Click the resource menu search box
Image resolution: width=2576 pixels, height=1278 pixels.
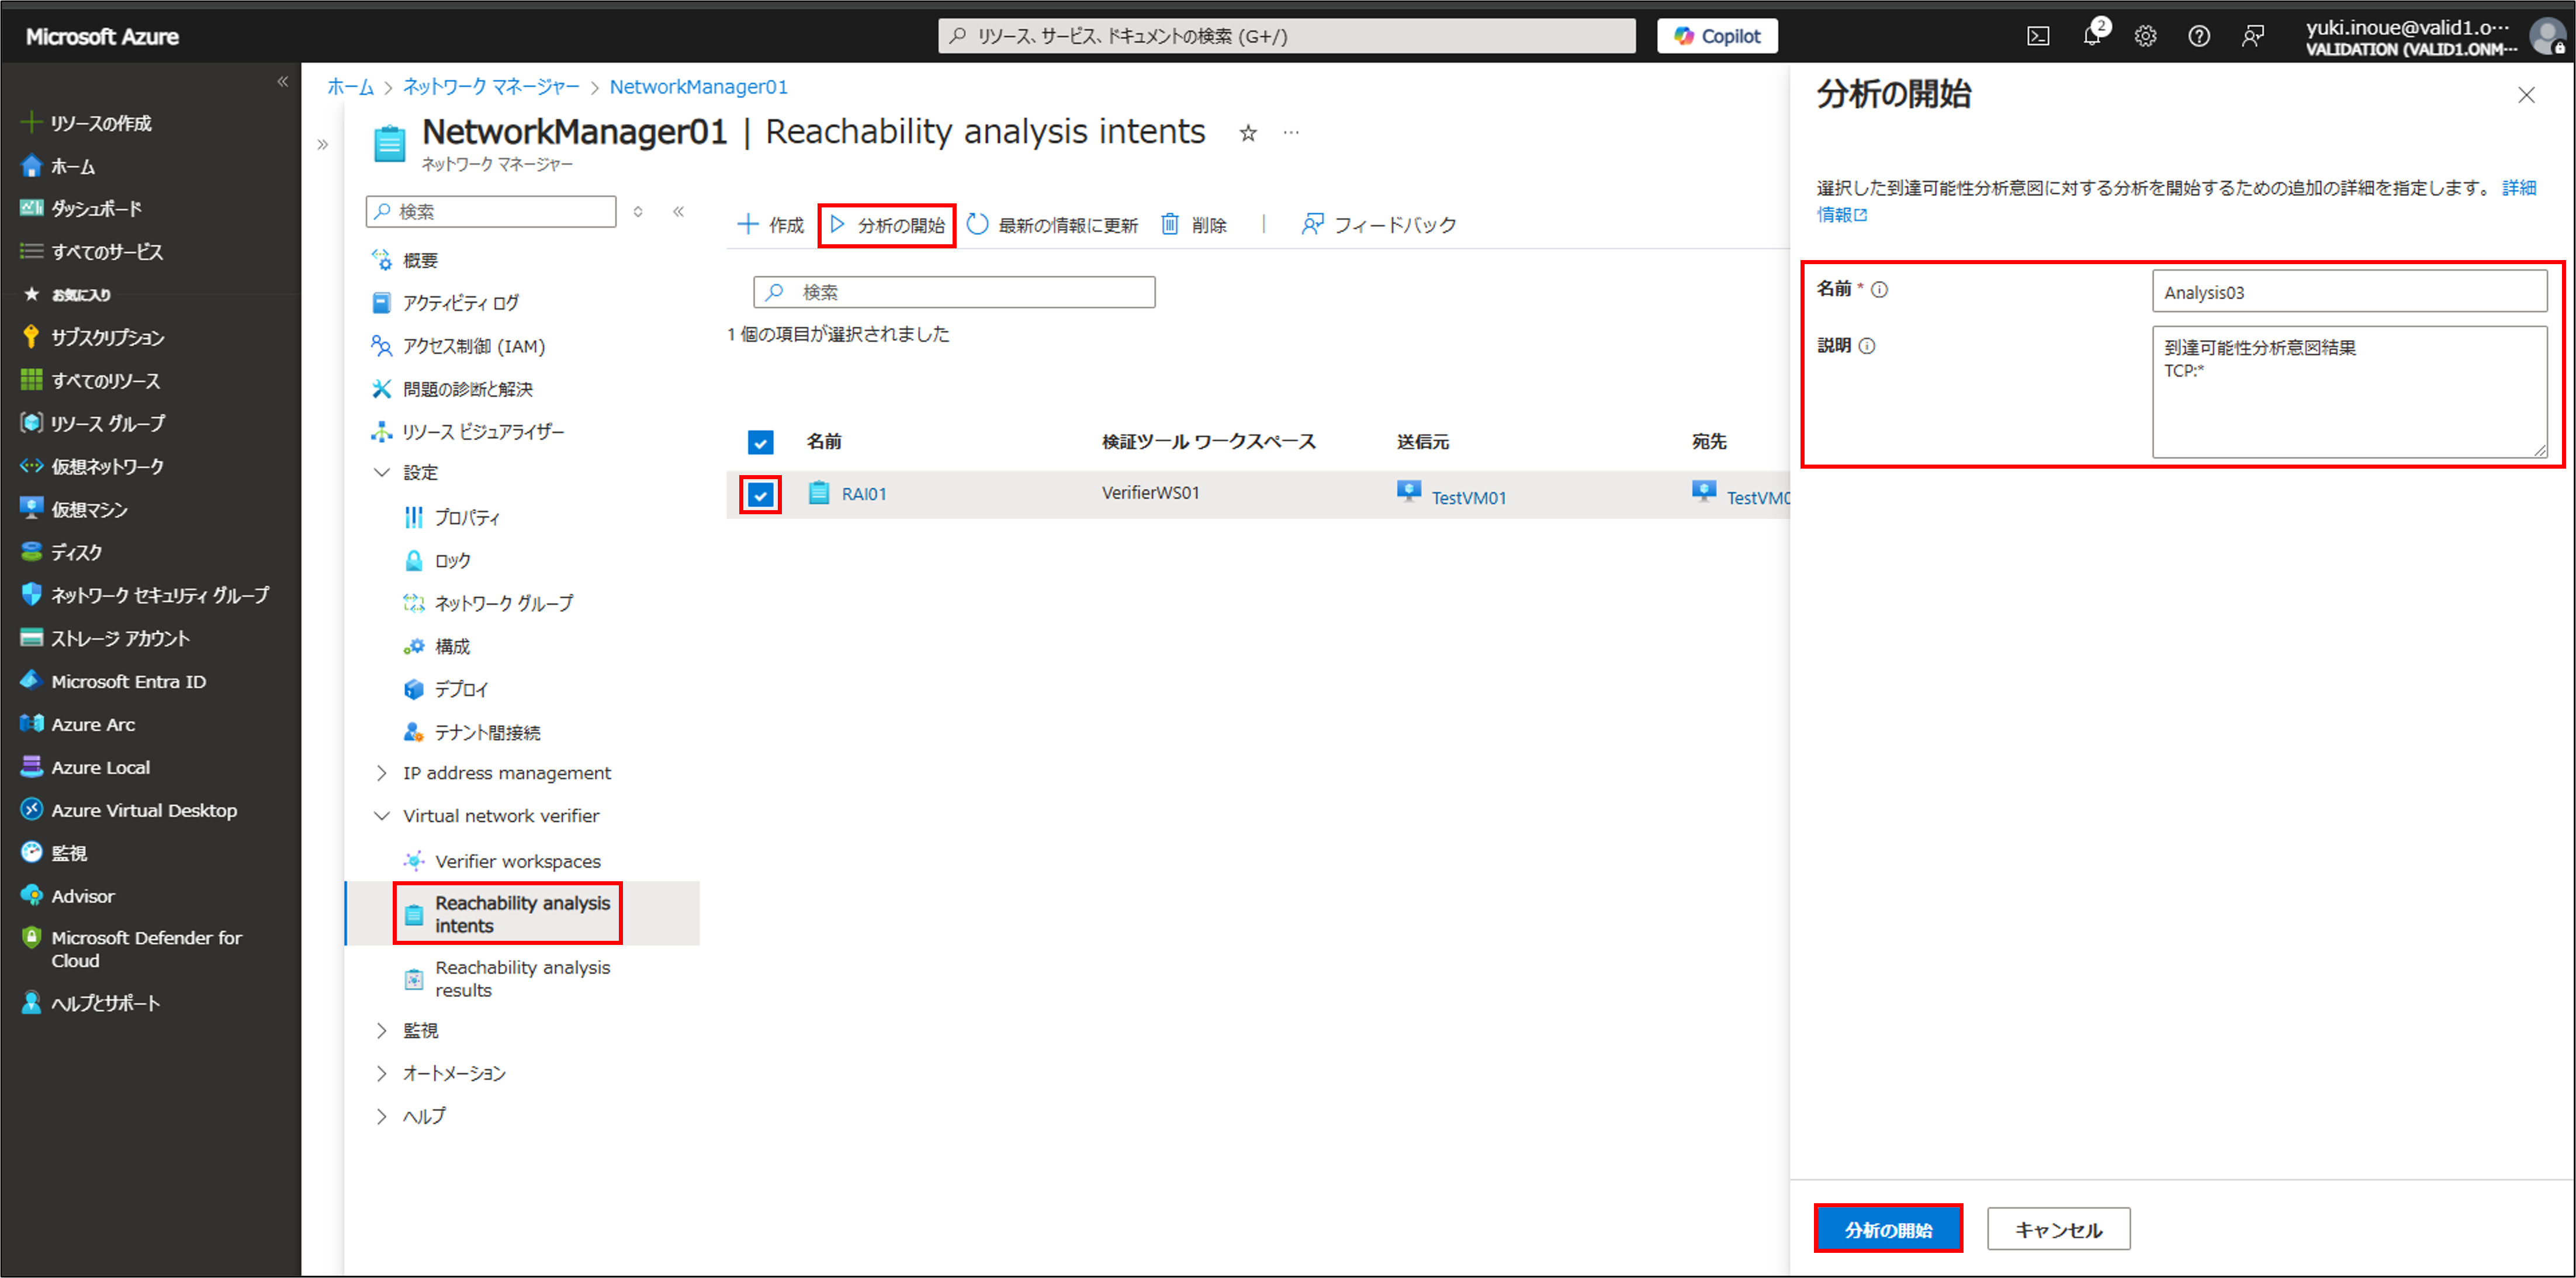491,211
